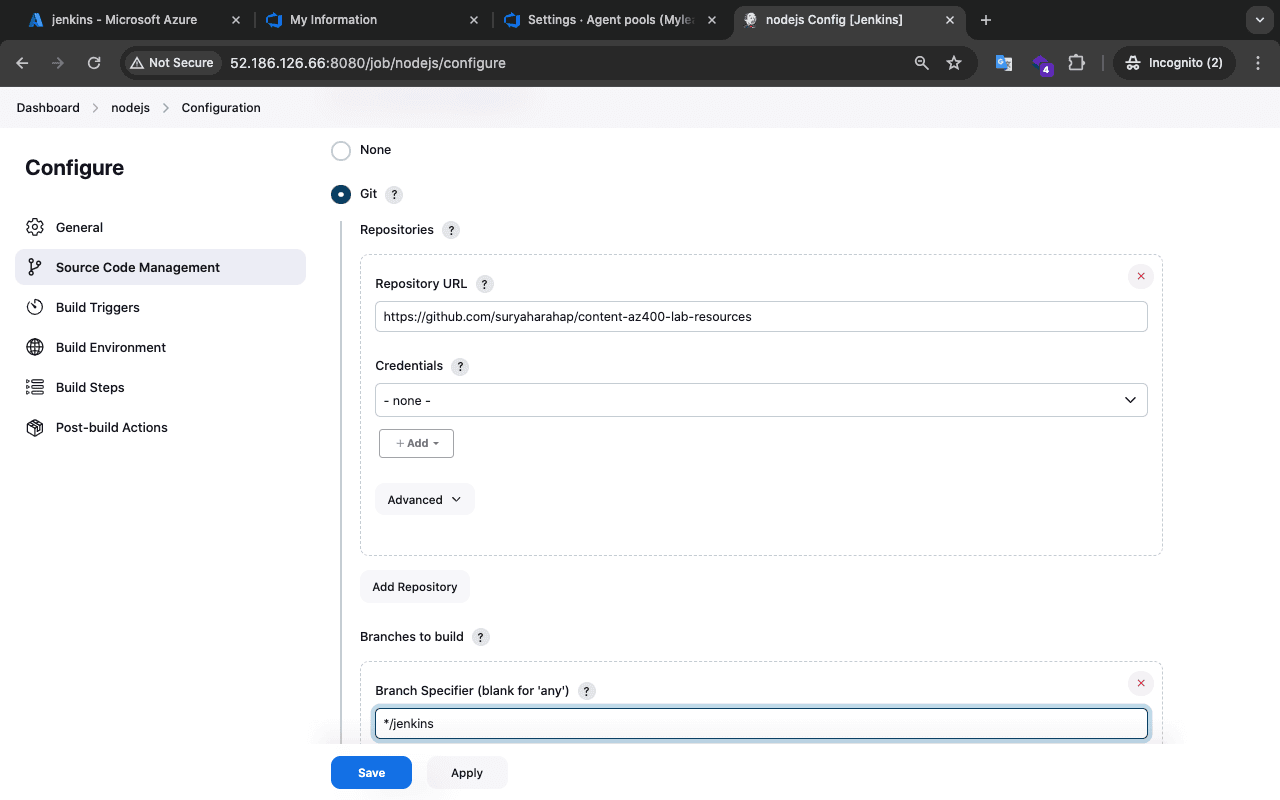Image resolution: width=1280 pixels, height=800 pixels.
Task: Open help for Git option
Action: 394,195
